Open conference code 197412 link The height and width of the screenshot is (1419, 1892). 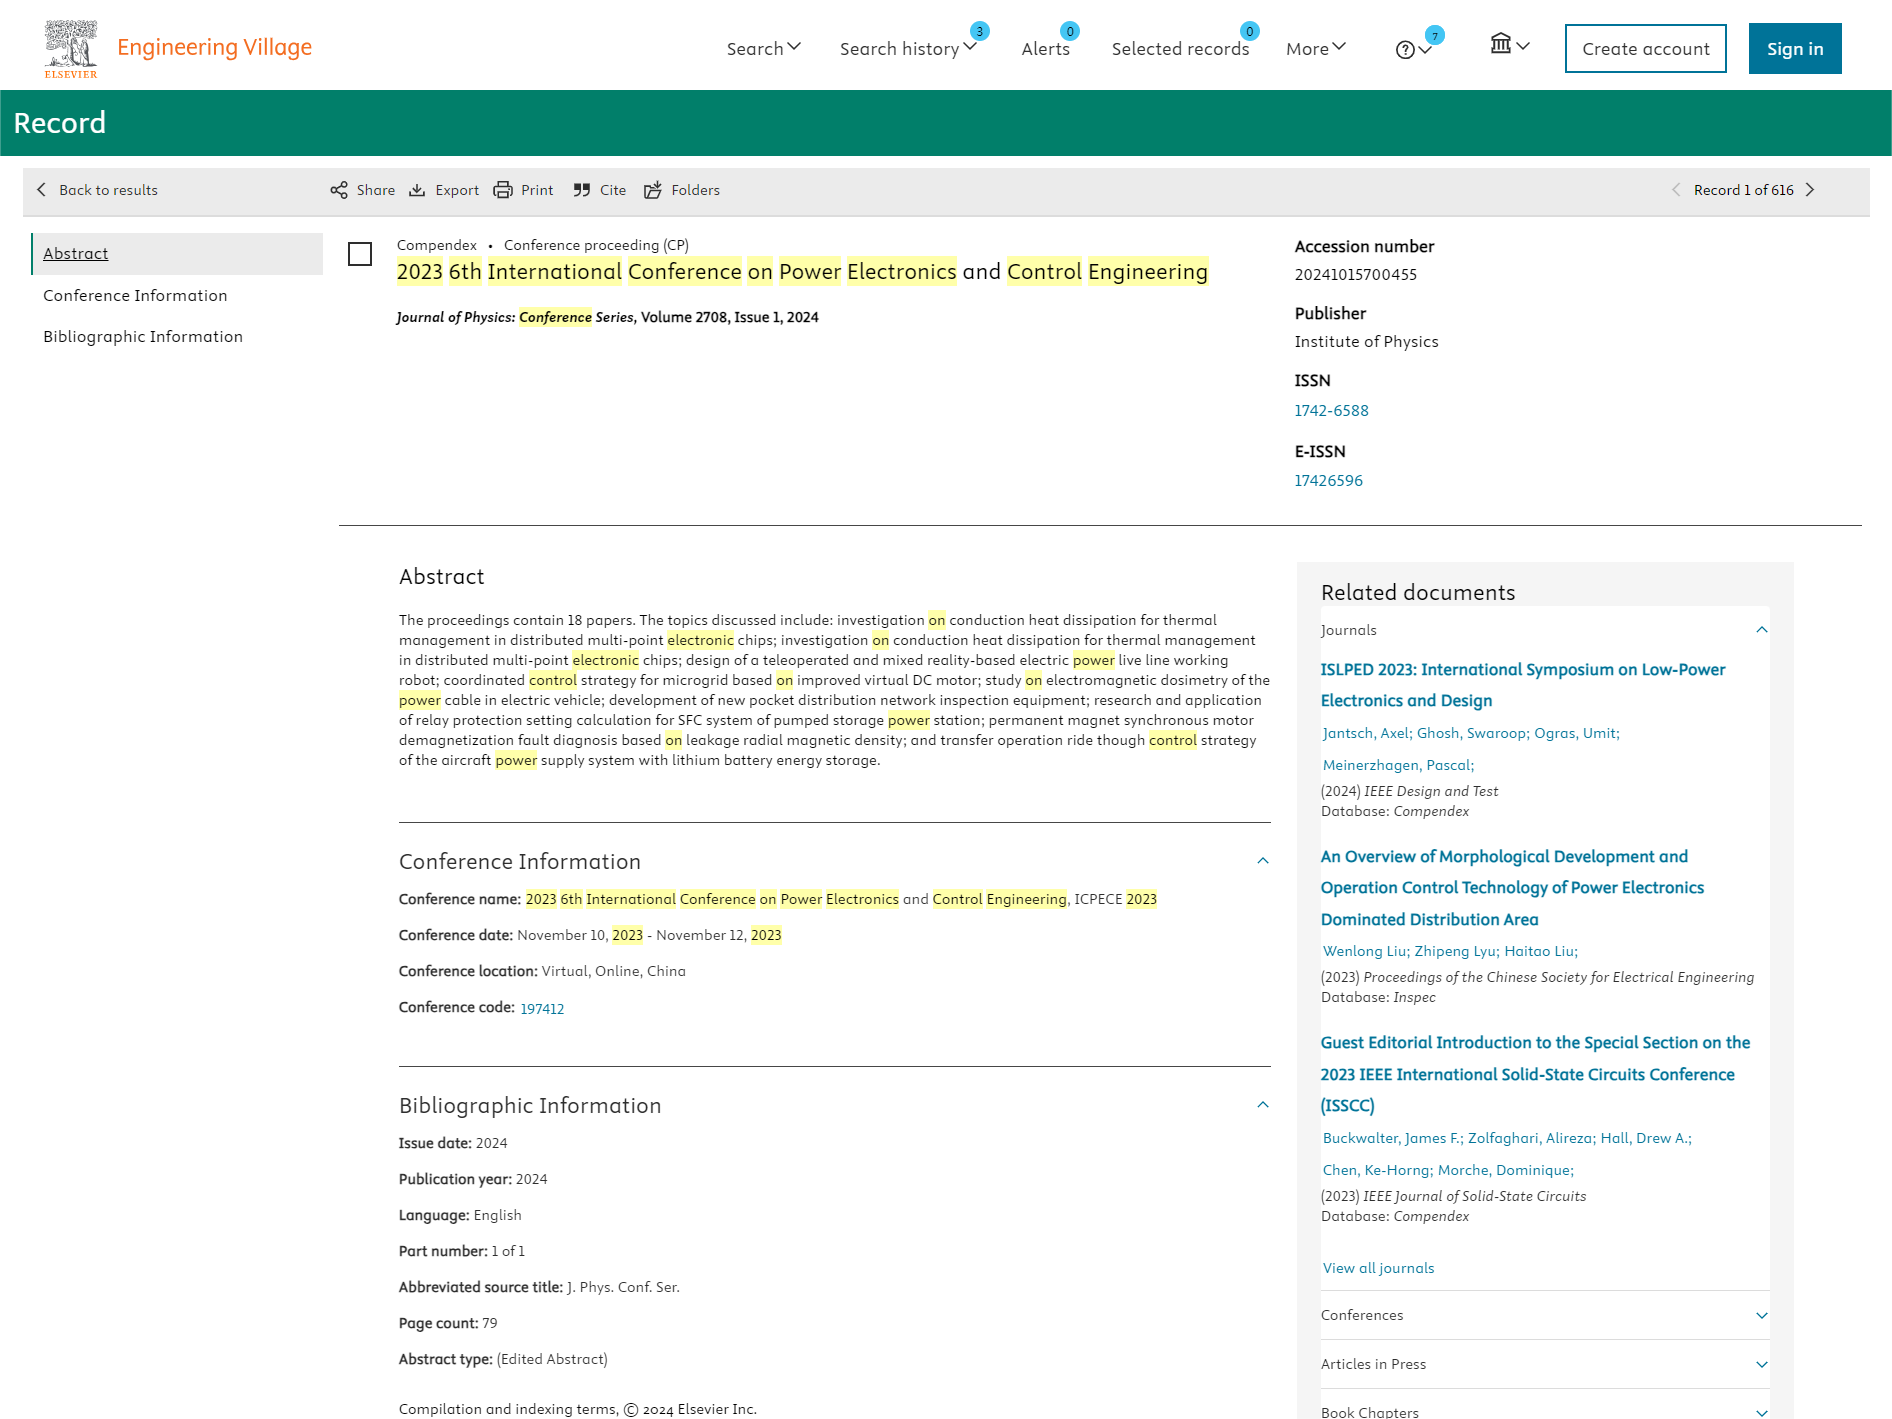pyautogui.click(x=542, y=1008)
